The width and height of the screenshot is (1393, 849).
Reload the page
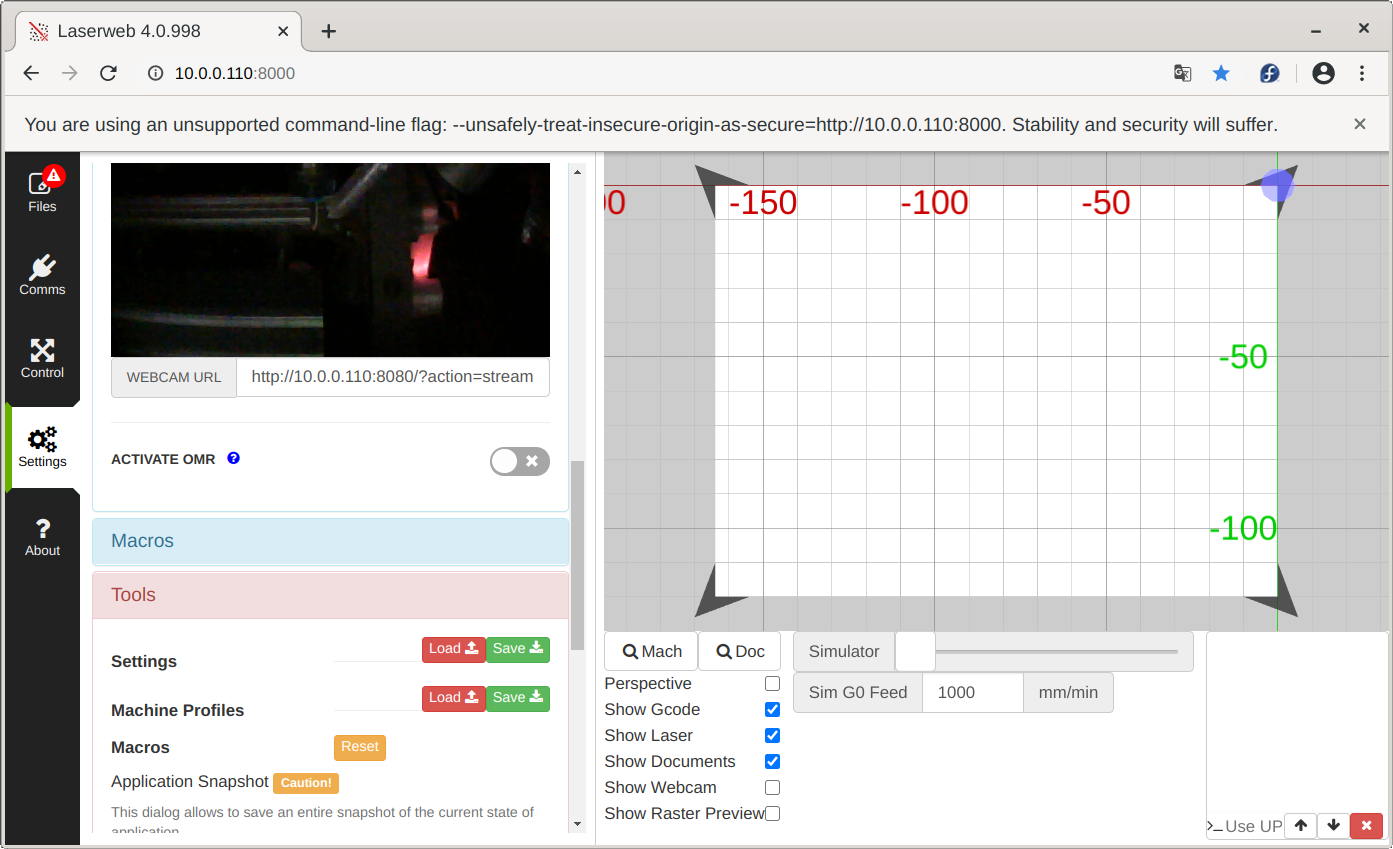coord(108,73)
